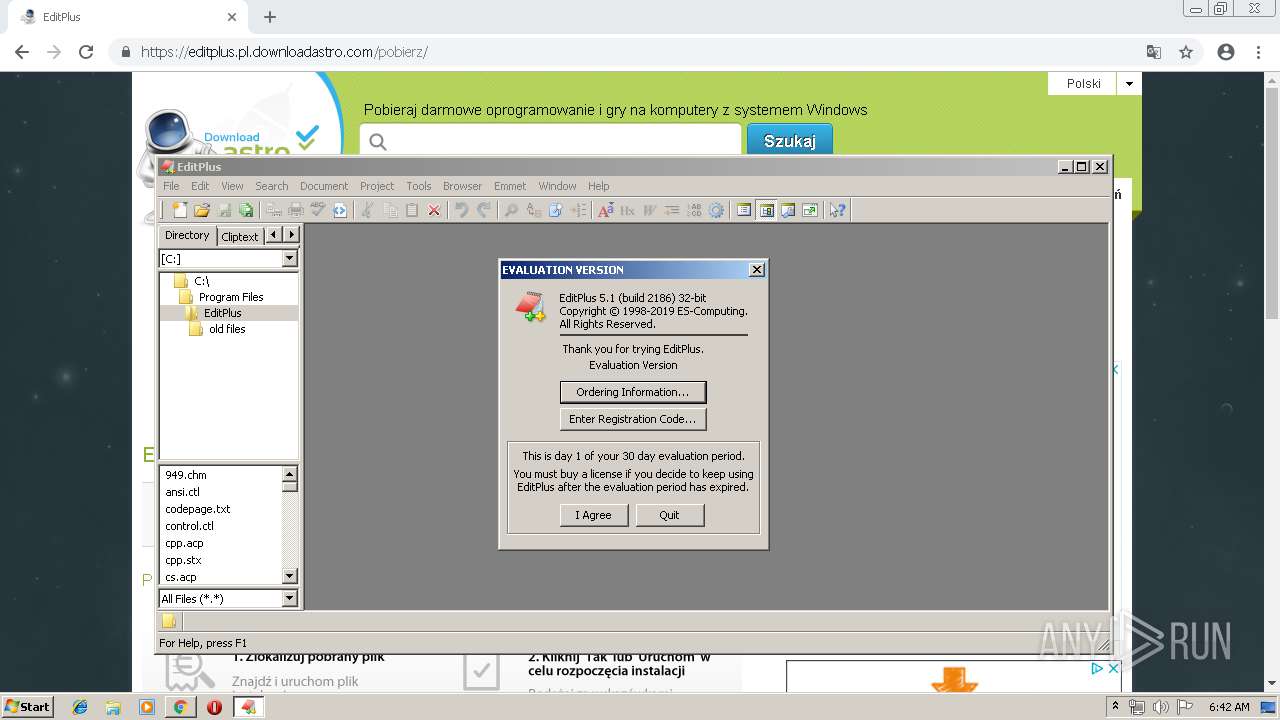Show hidden system tray icons arrow
Image resolution: width=1280 pixels, height=720 pixels.
pyautogui.click(x=1115, y=706)
